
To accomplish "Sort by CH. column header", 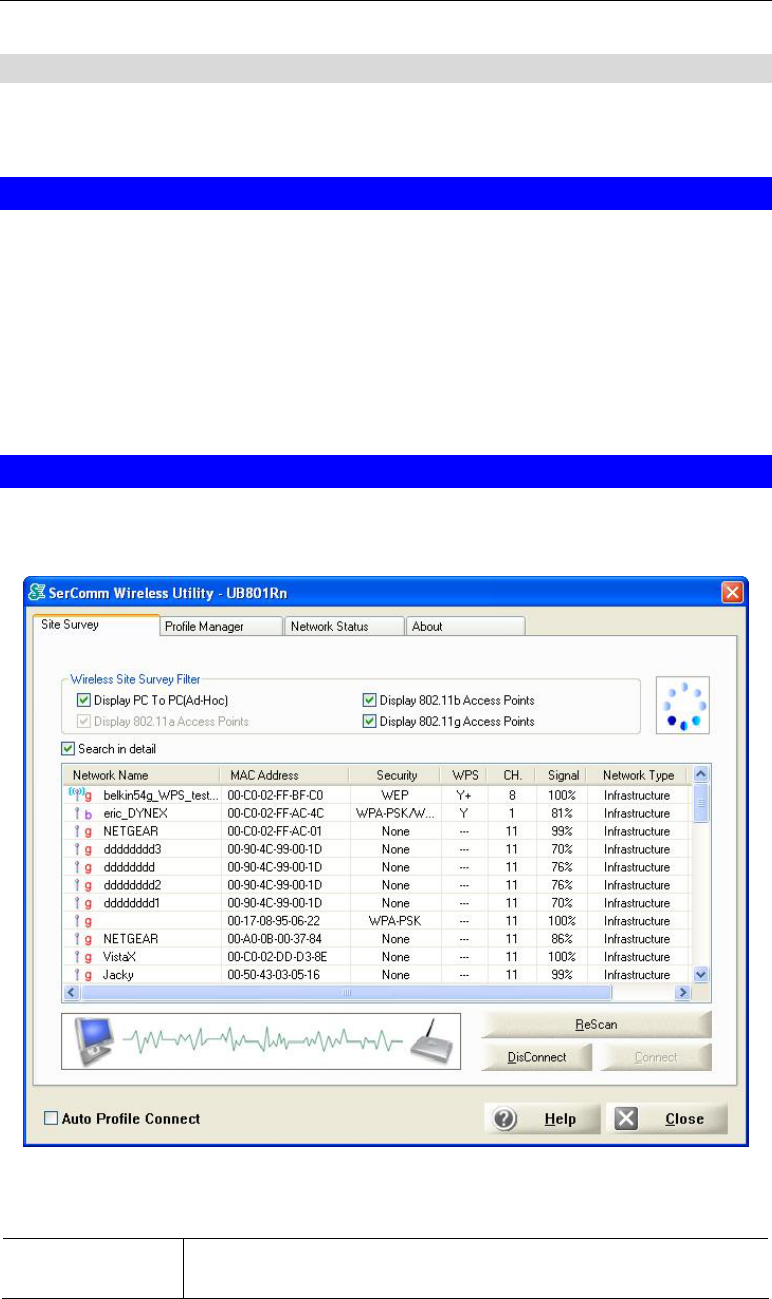I will [511, 775].
